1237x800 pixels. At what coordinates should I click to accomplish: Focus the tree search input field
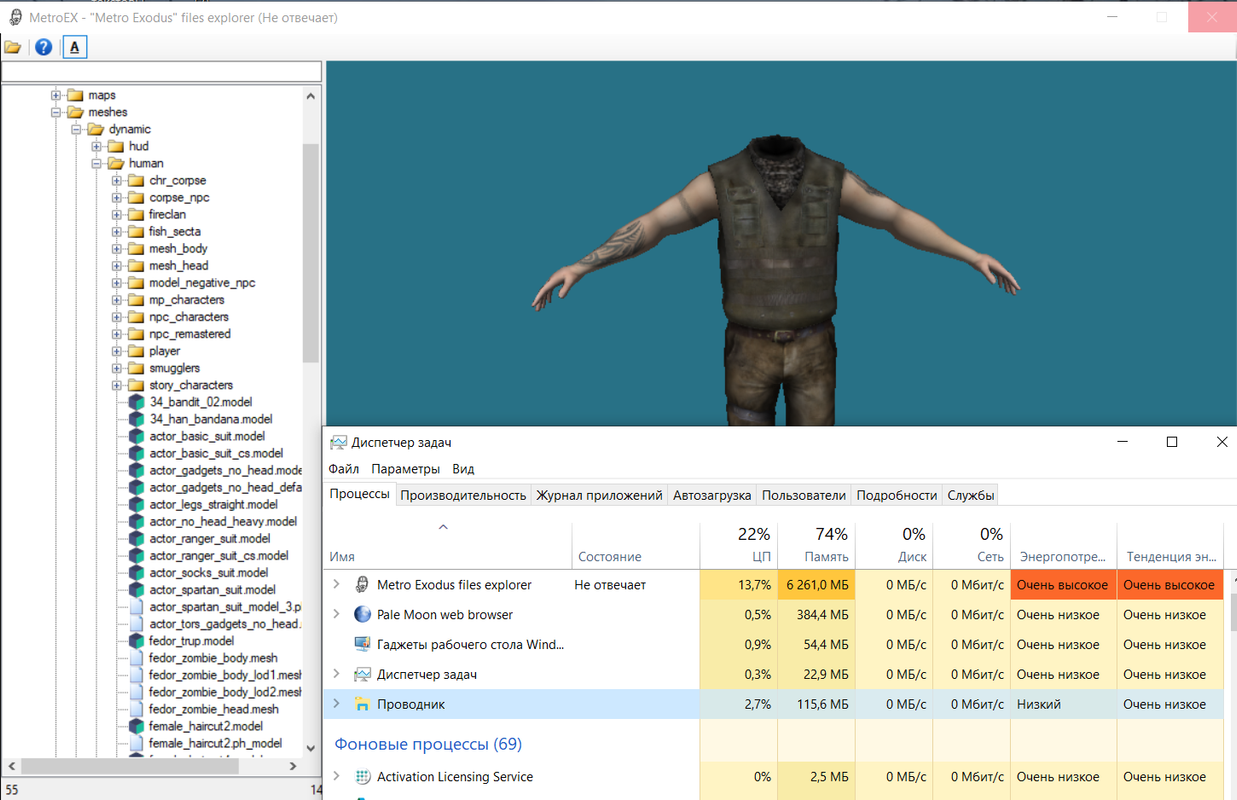161,72
